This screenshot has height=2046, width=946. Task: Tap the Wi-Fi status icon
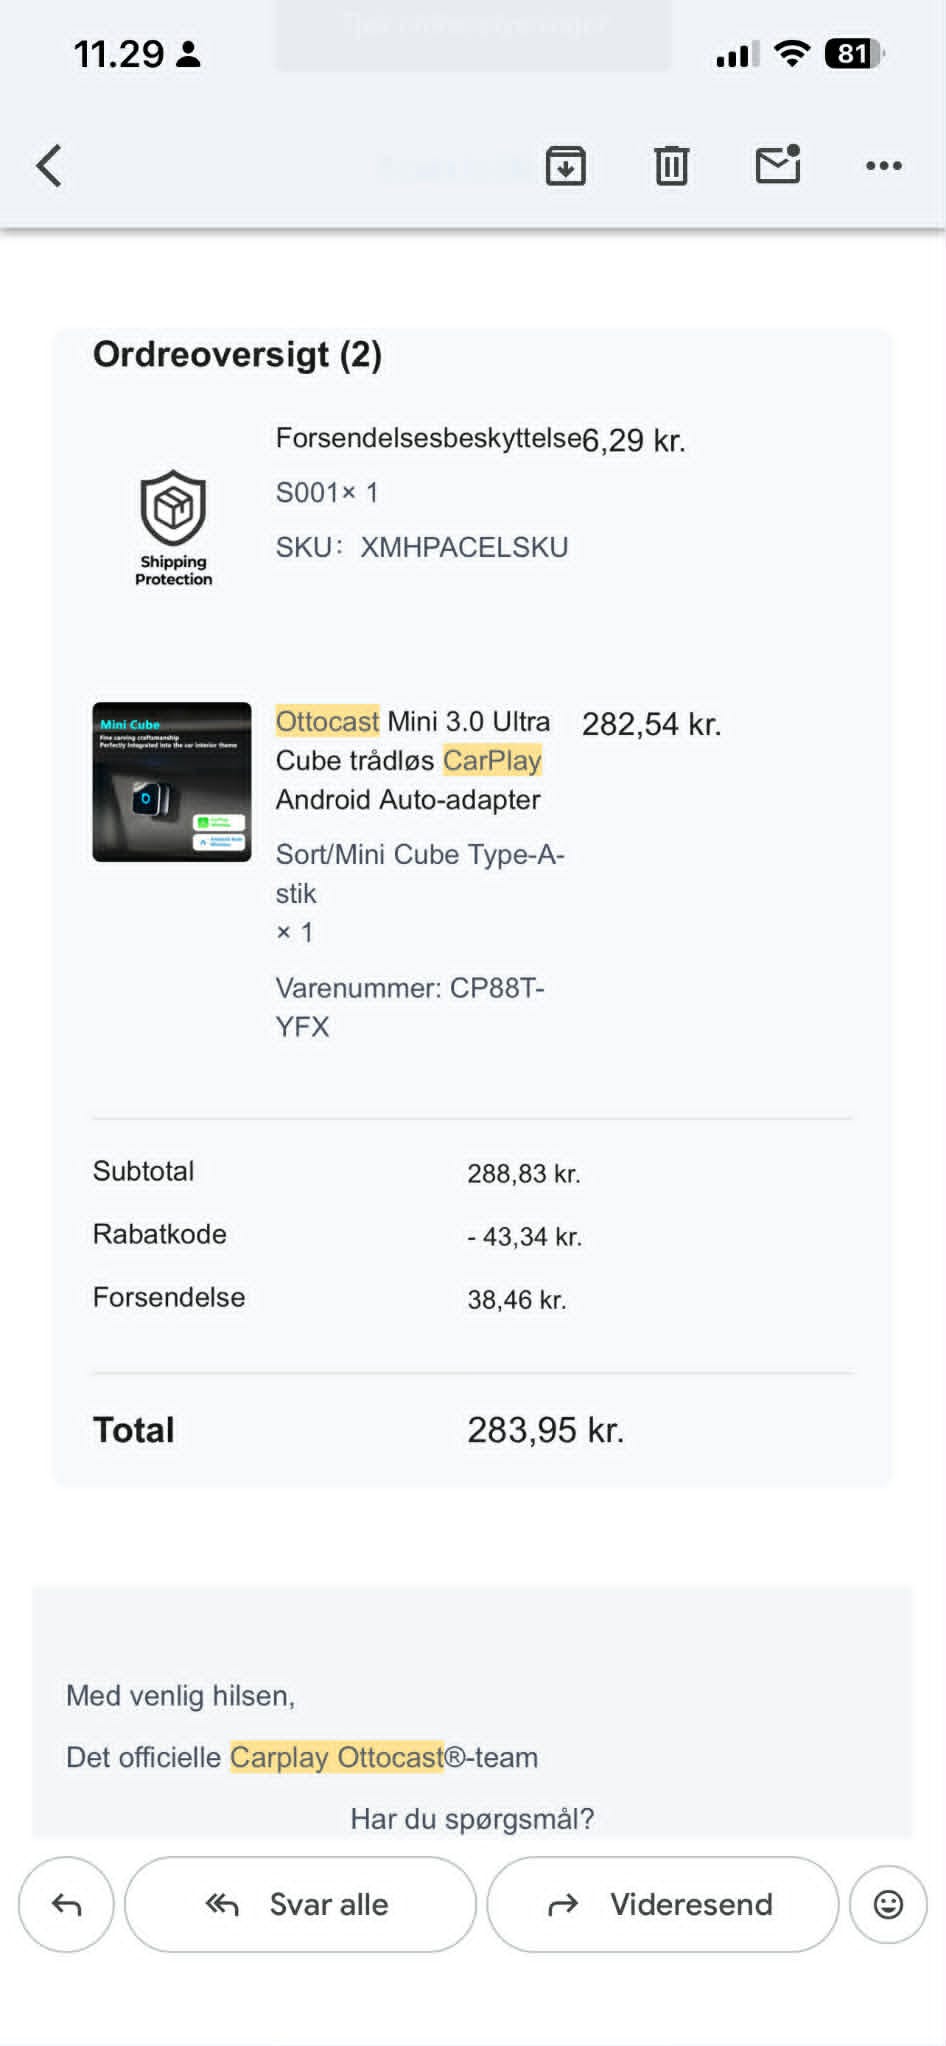(x=792, y=54)
